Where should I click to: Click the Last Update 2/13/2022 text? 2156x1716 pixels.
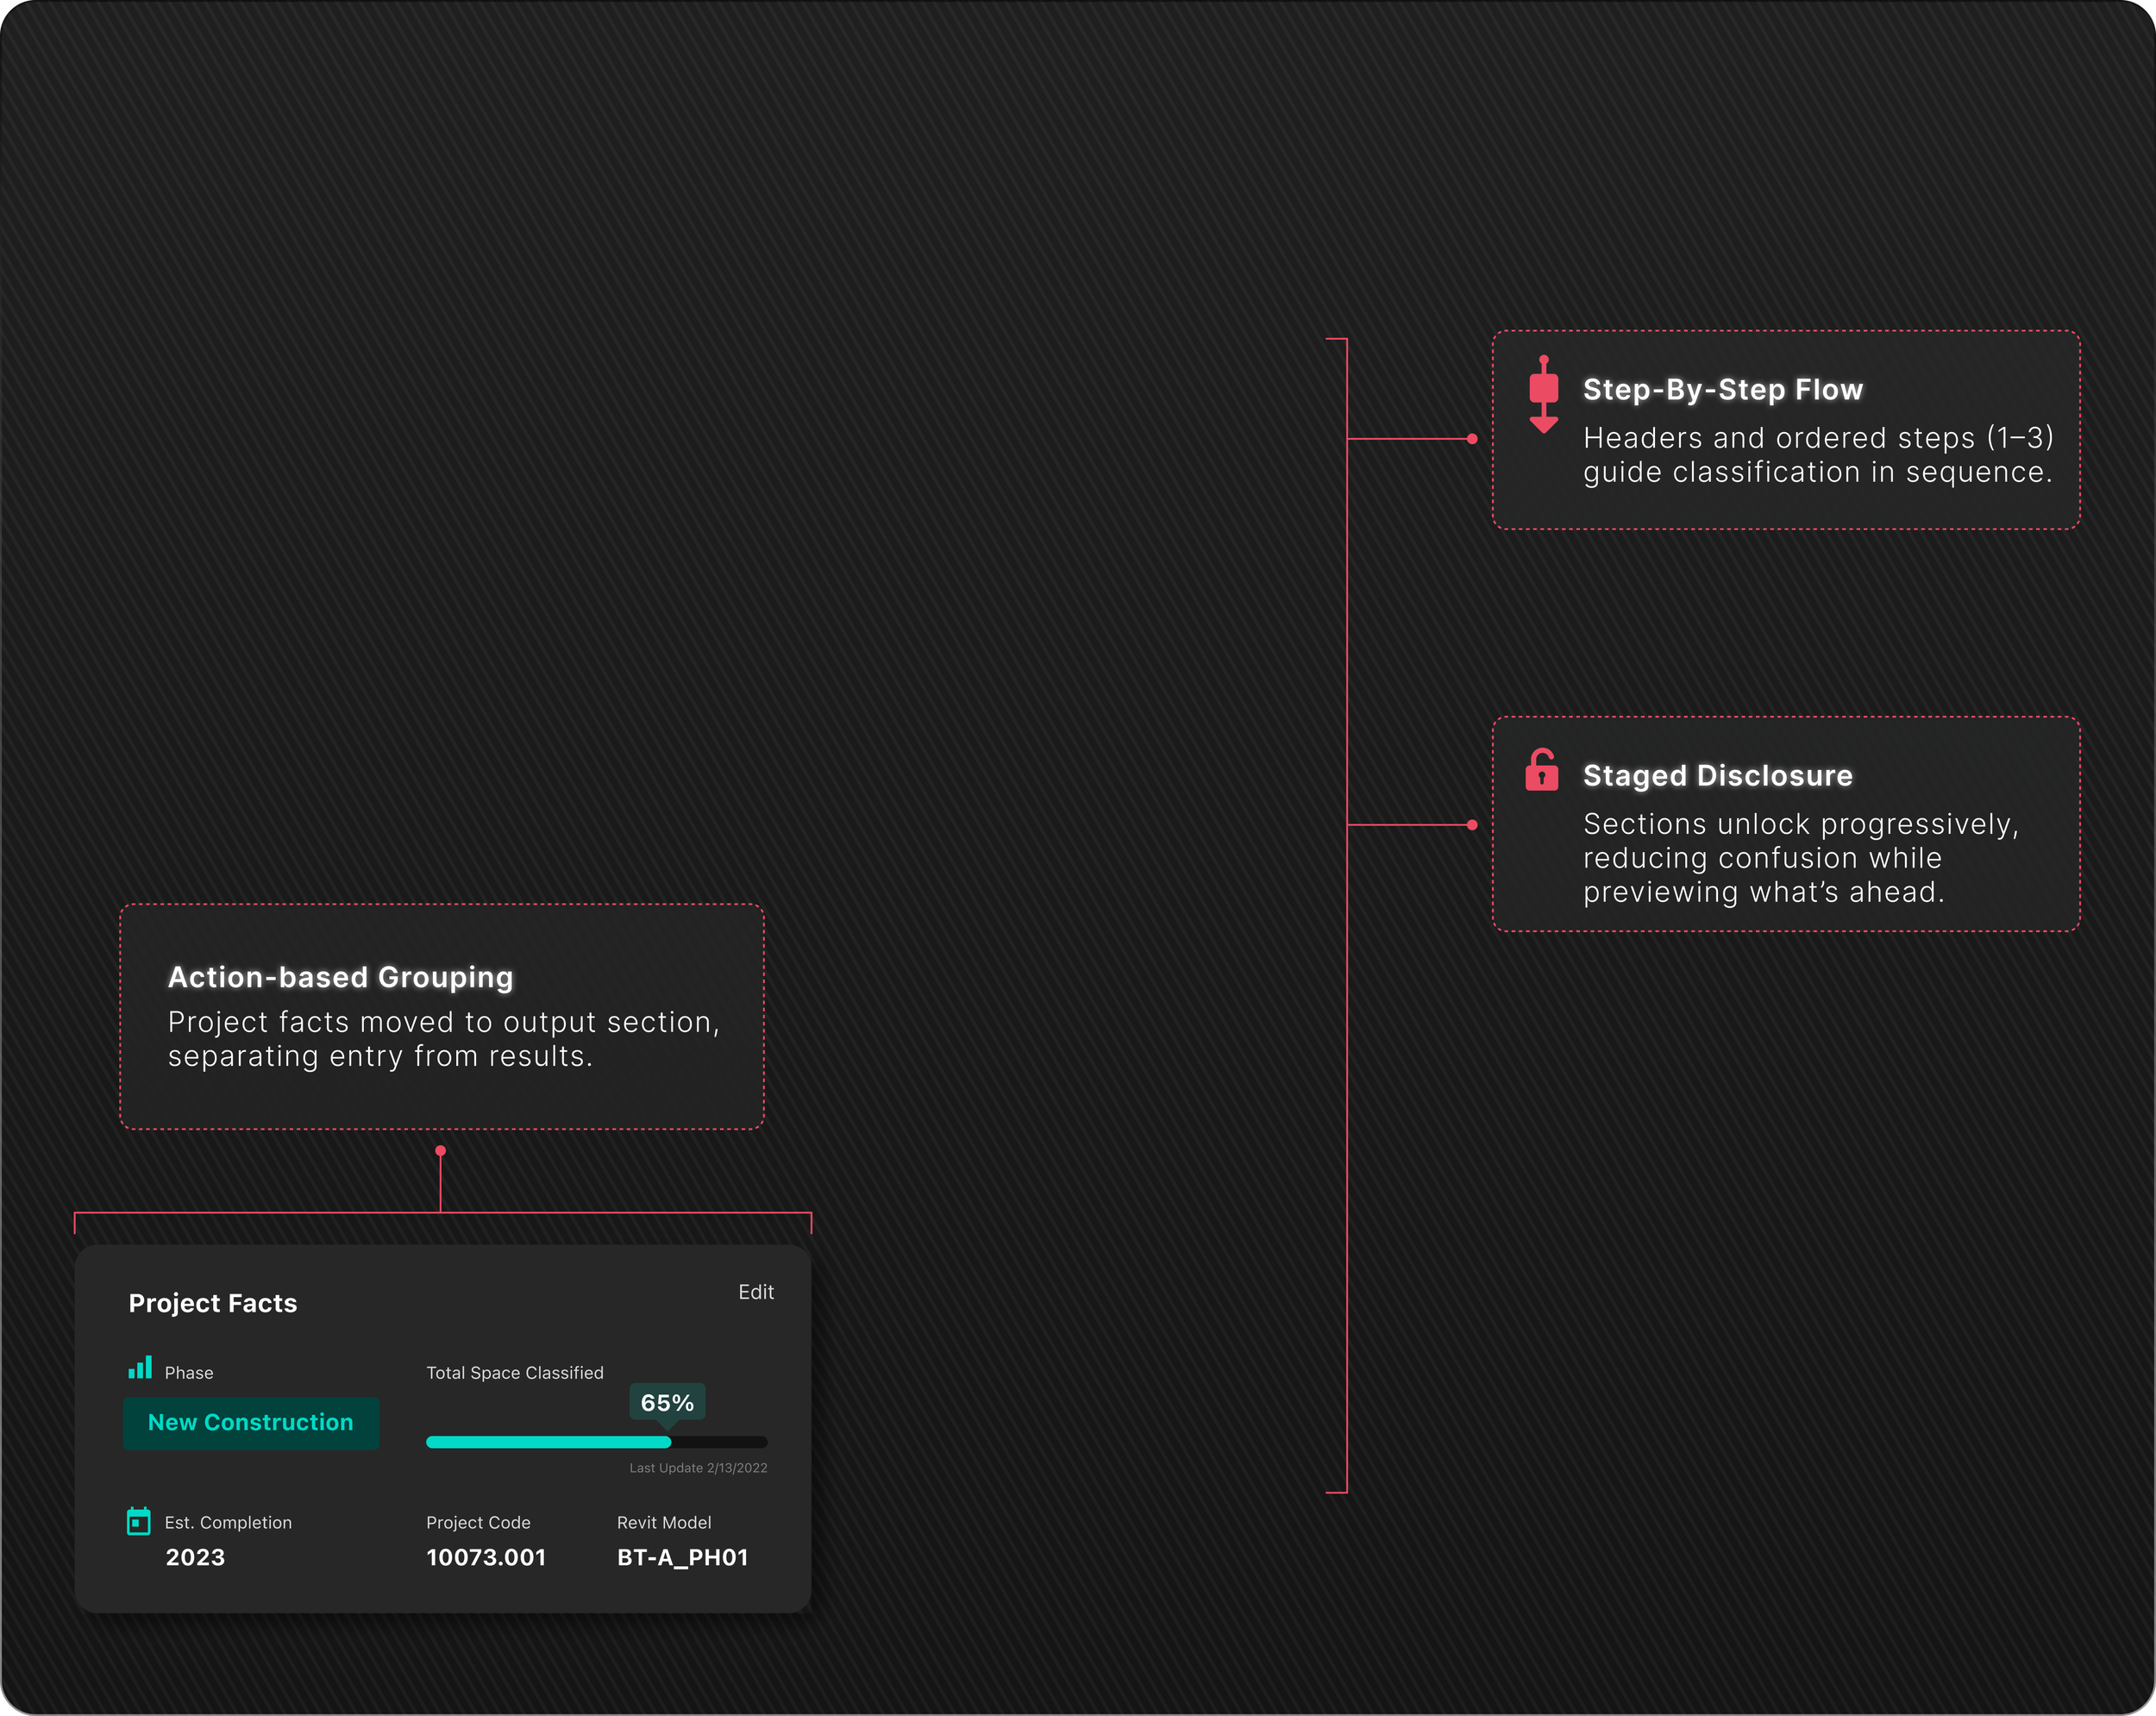(698, 1468)
